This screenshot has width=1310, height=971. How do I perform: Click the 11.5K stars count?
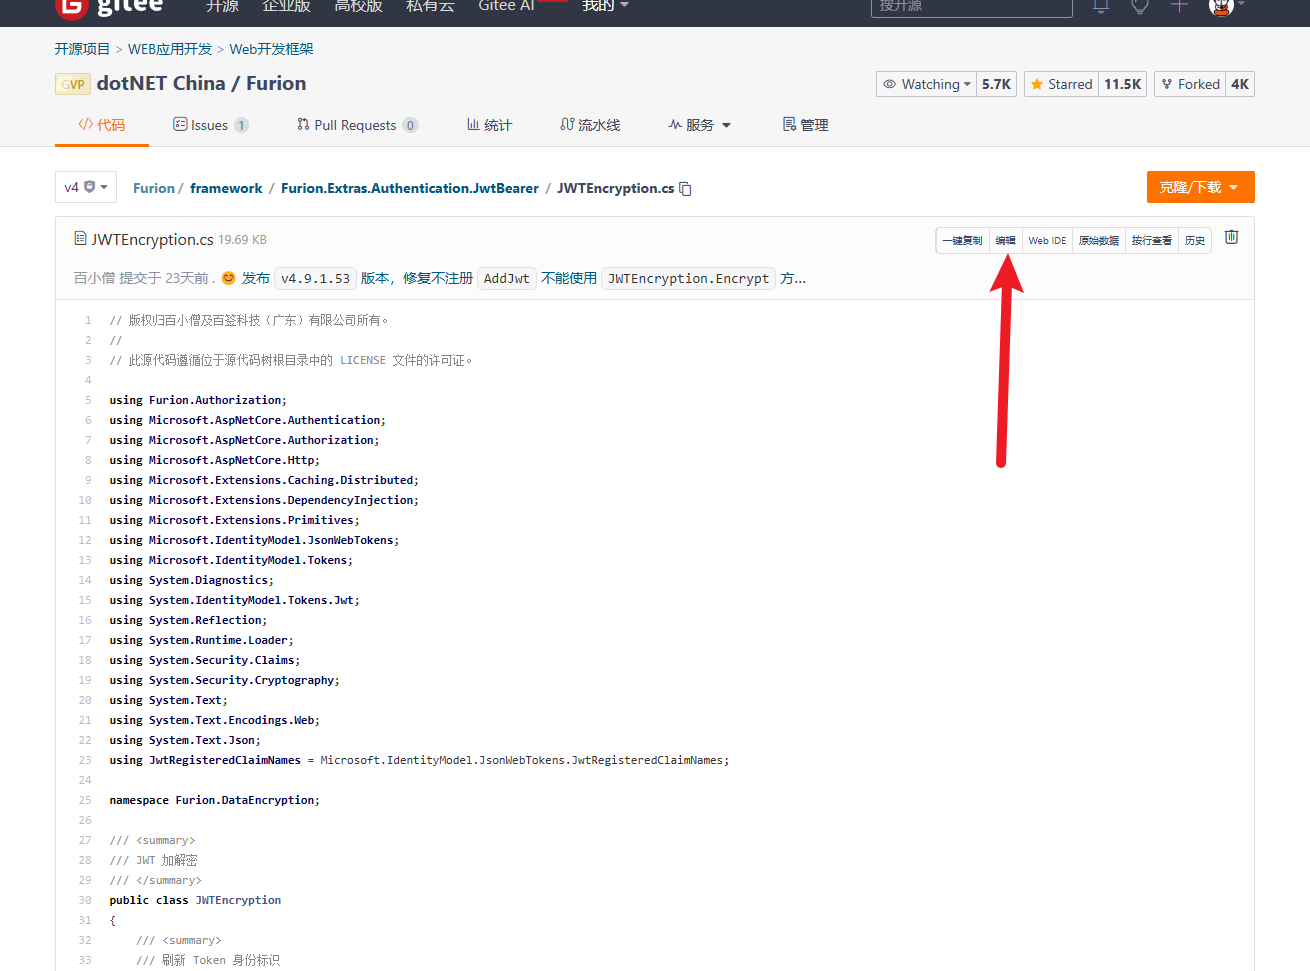(1122, 84)
